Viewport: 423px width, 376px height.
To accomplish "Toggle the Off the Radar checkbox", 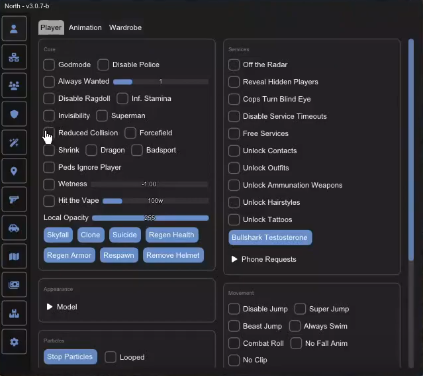I will click(x=234, y=65).
